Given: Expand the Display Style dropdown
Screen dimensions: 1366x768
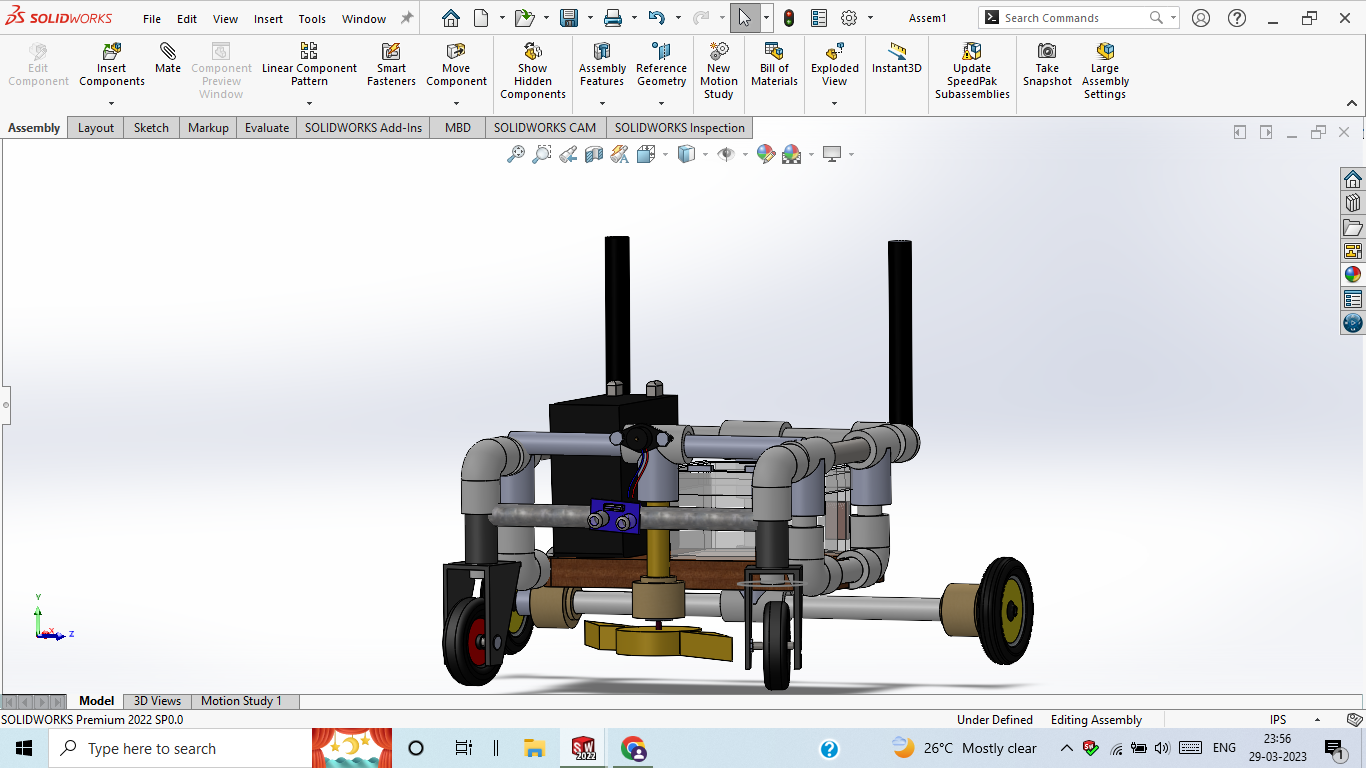Looking at the screenshot, I should tap(704, 154).
